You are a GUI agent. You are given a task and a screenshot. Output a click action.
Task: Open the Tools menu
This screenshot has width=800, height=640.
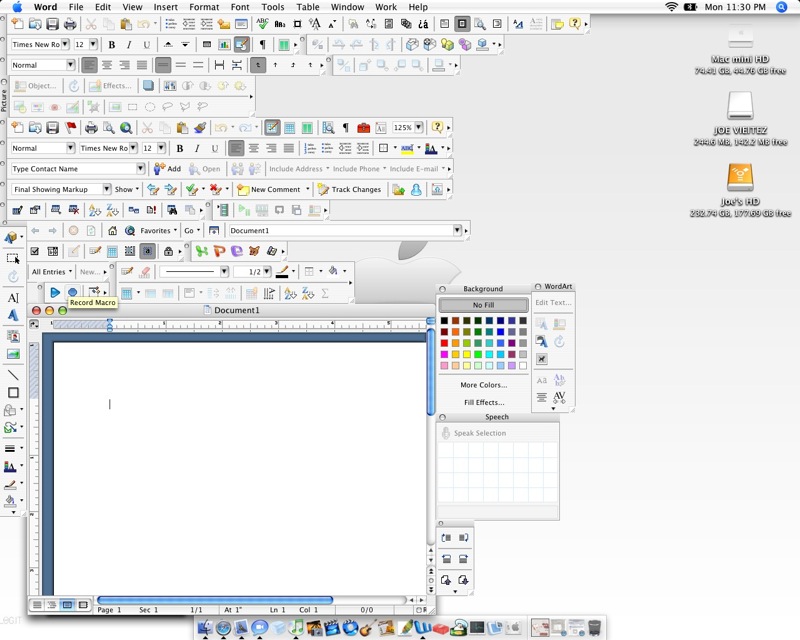pos(272,7)
